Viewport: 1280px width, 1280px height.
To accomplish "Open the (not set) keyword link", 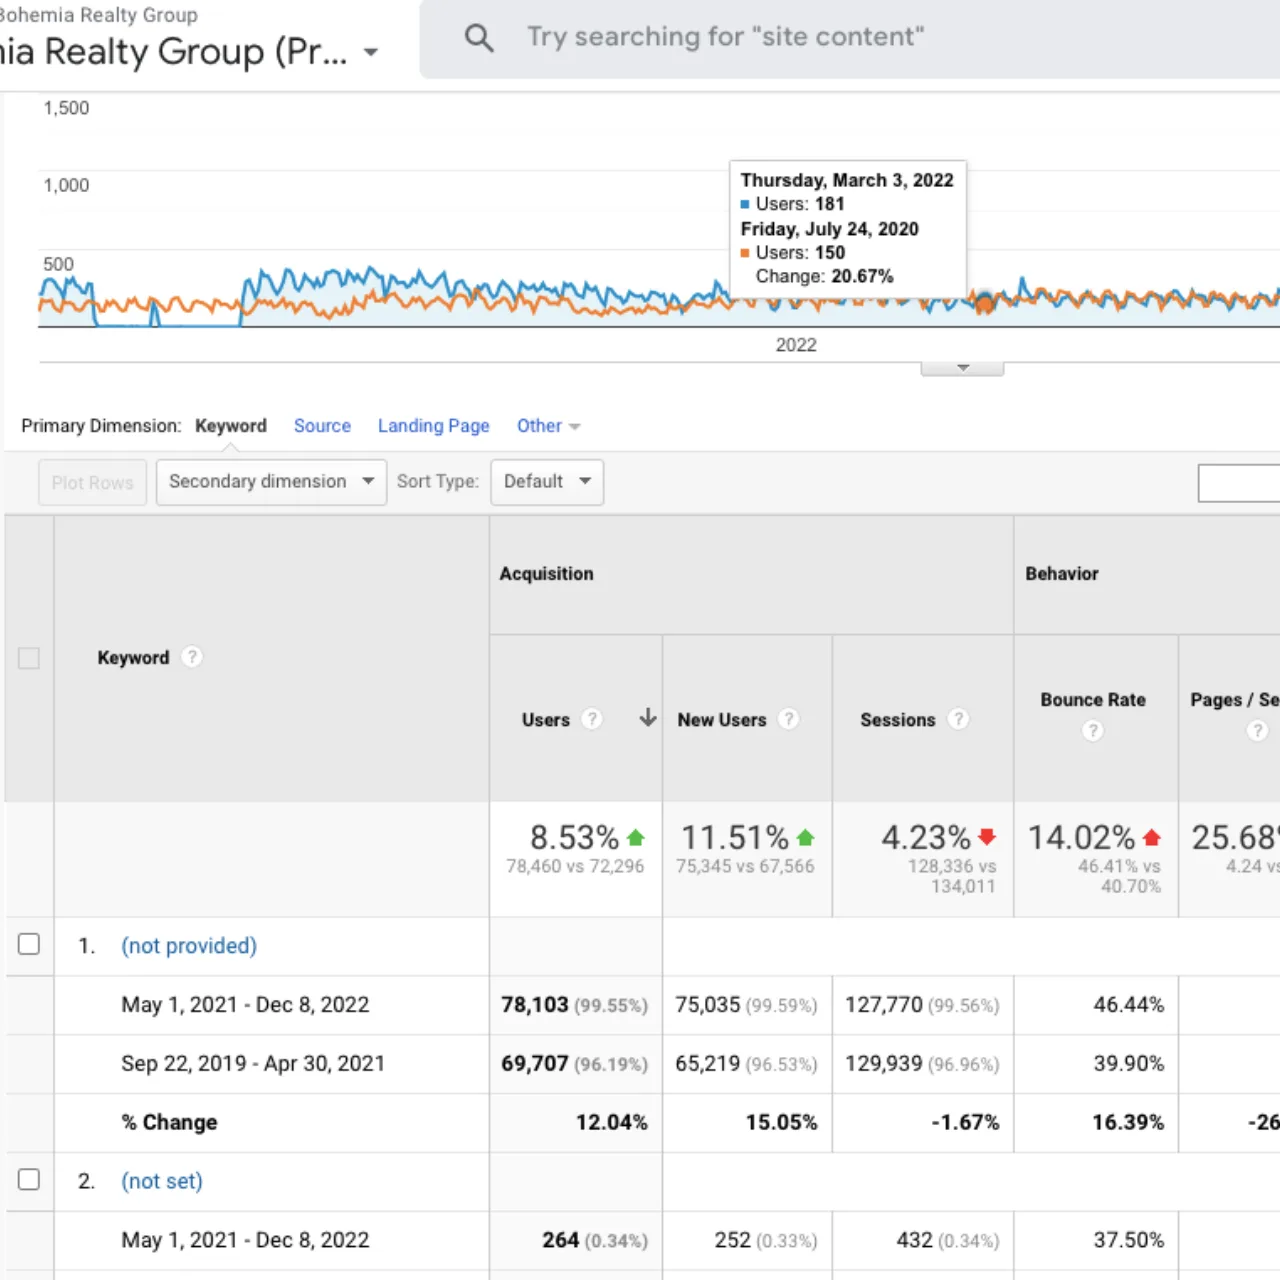I will [x=162, y=1181].
